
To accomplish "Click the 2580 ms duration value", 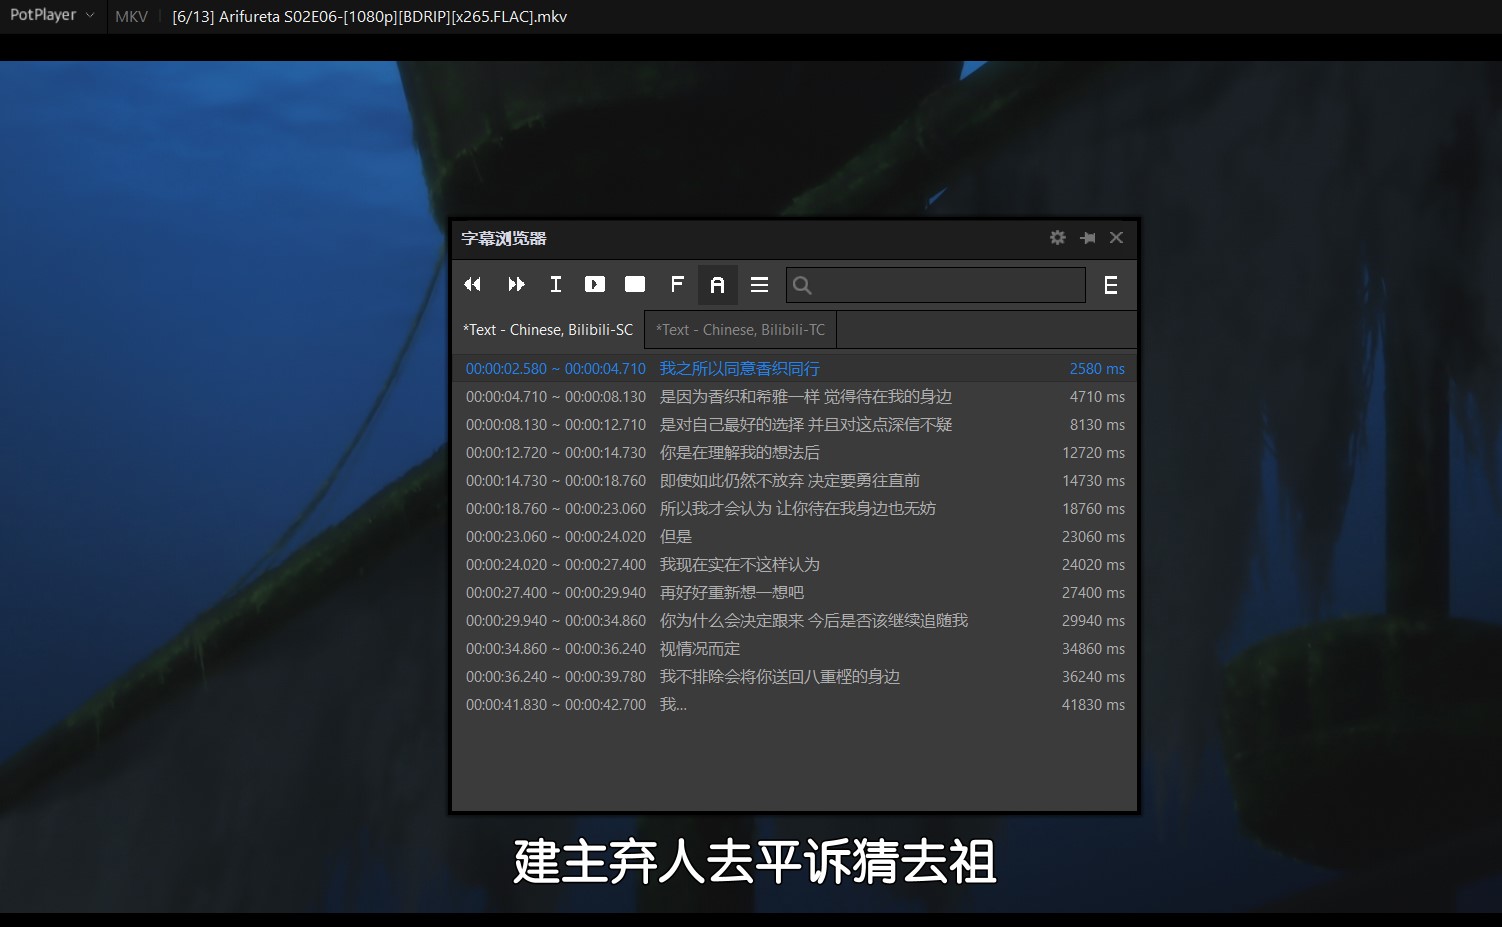I will pos(1097,369).
